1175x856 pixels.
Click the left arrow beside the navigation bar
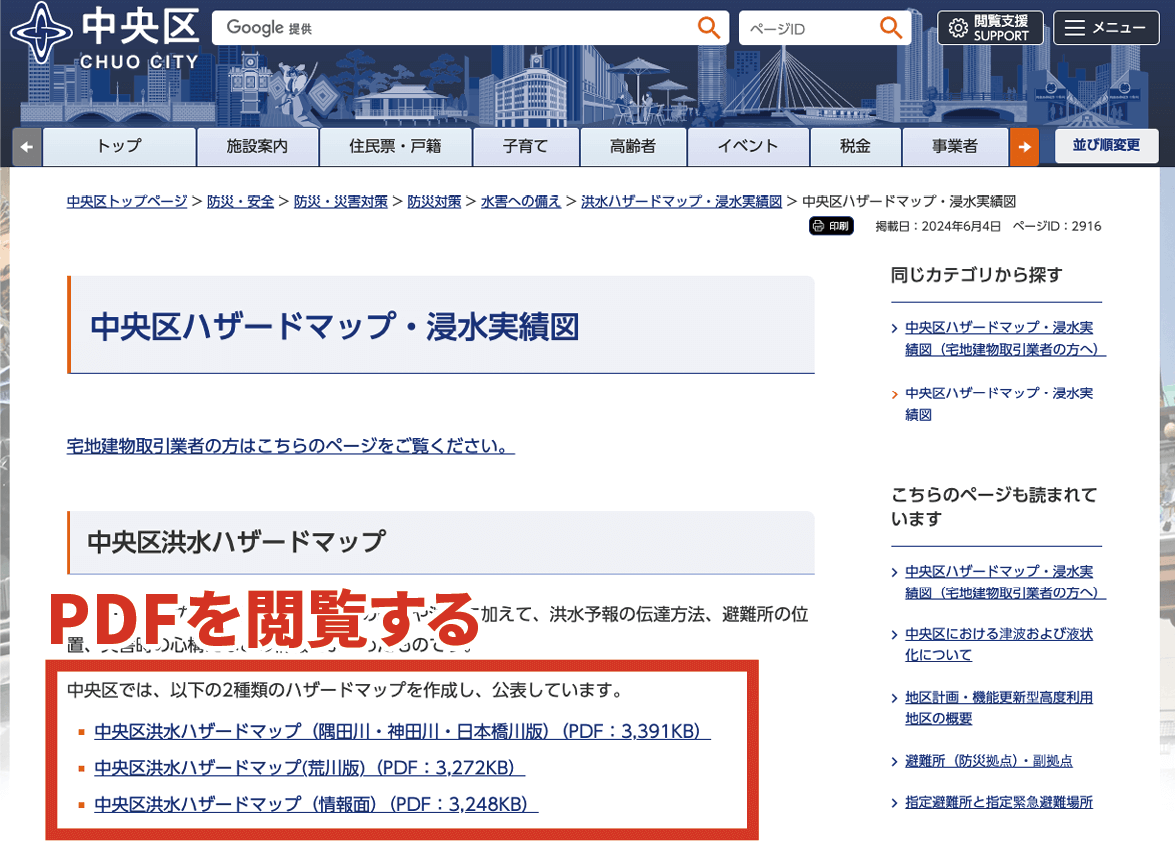[x=26, y=146]
